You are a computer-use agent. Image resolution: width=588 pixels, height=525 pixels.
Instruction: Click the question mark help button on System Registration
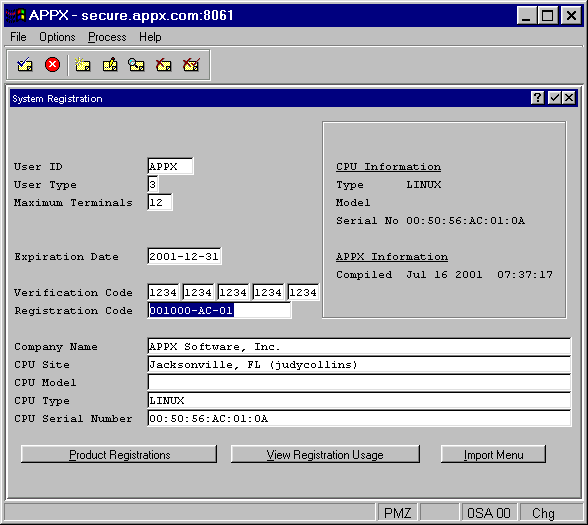537,98
